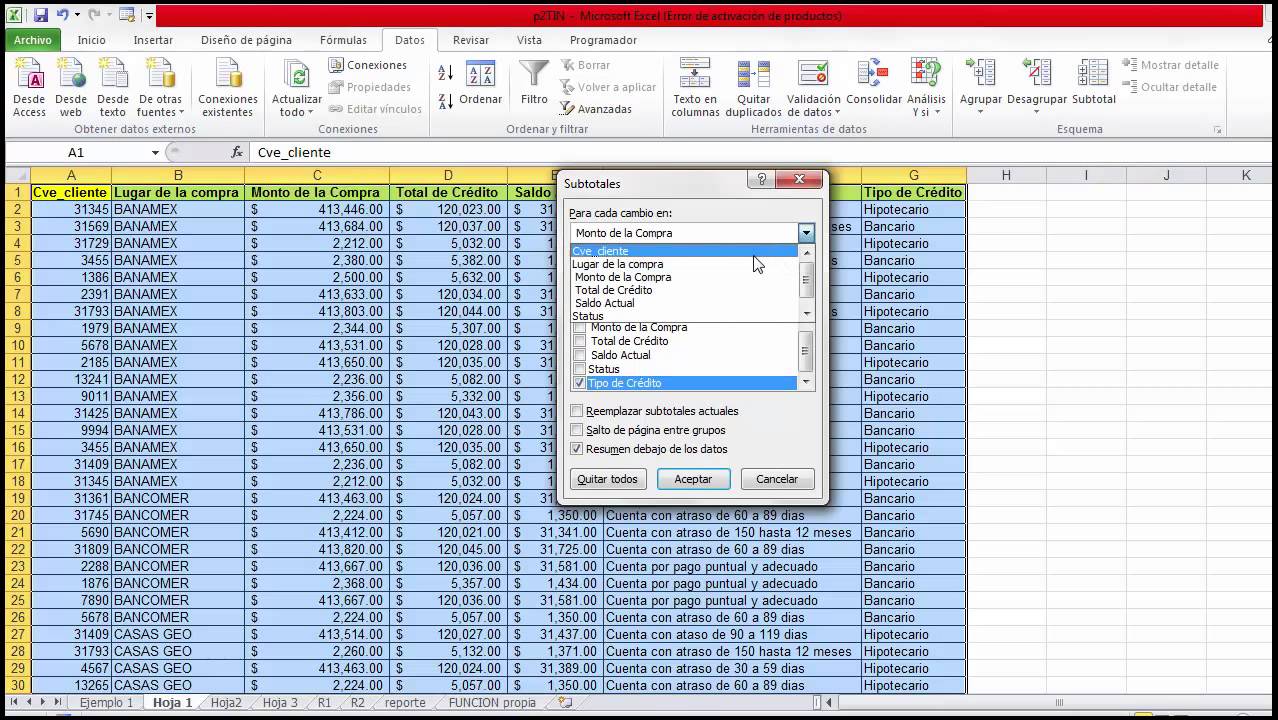The image size is (1278, 720).
Task: Click Texto en columnas
Action: pyautogui.click(x=695, y=88)
